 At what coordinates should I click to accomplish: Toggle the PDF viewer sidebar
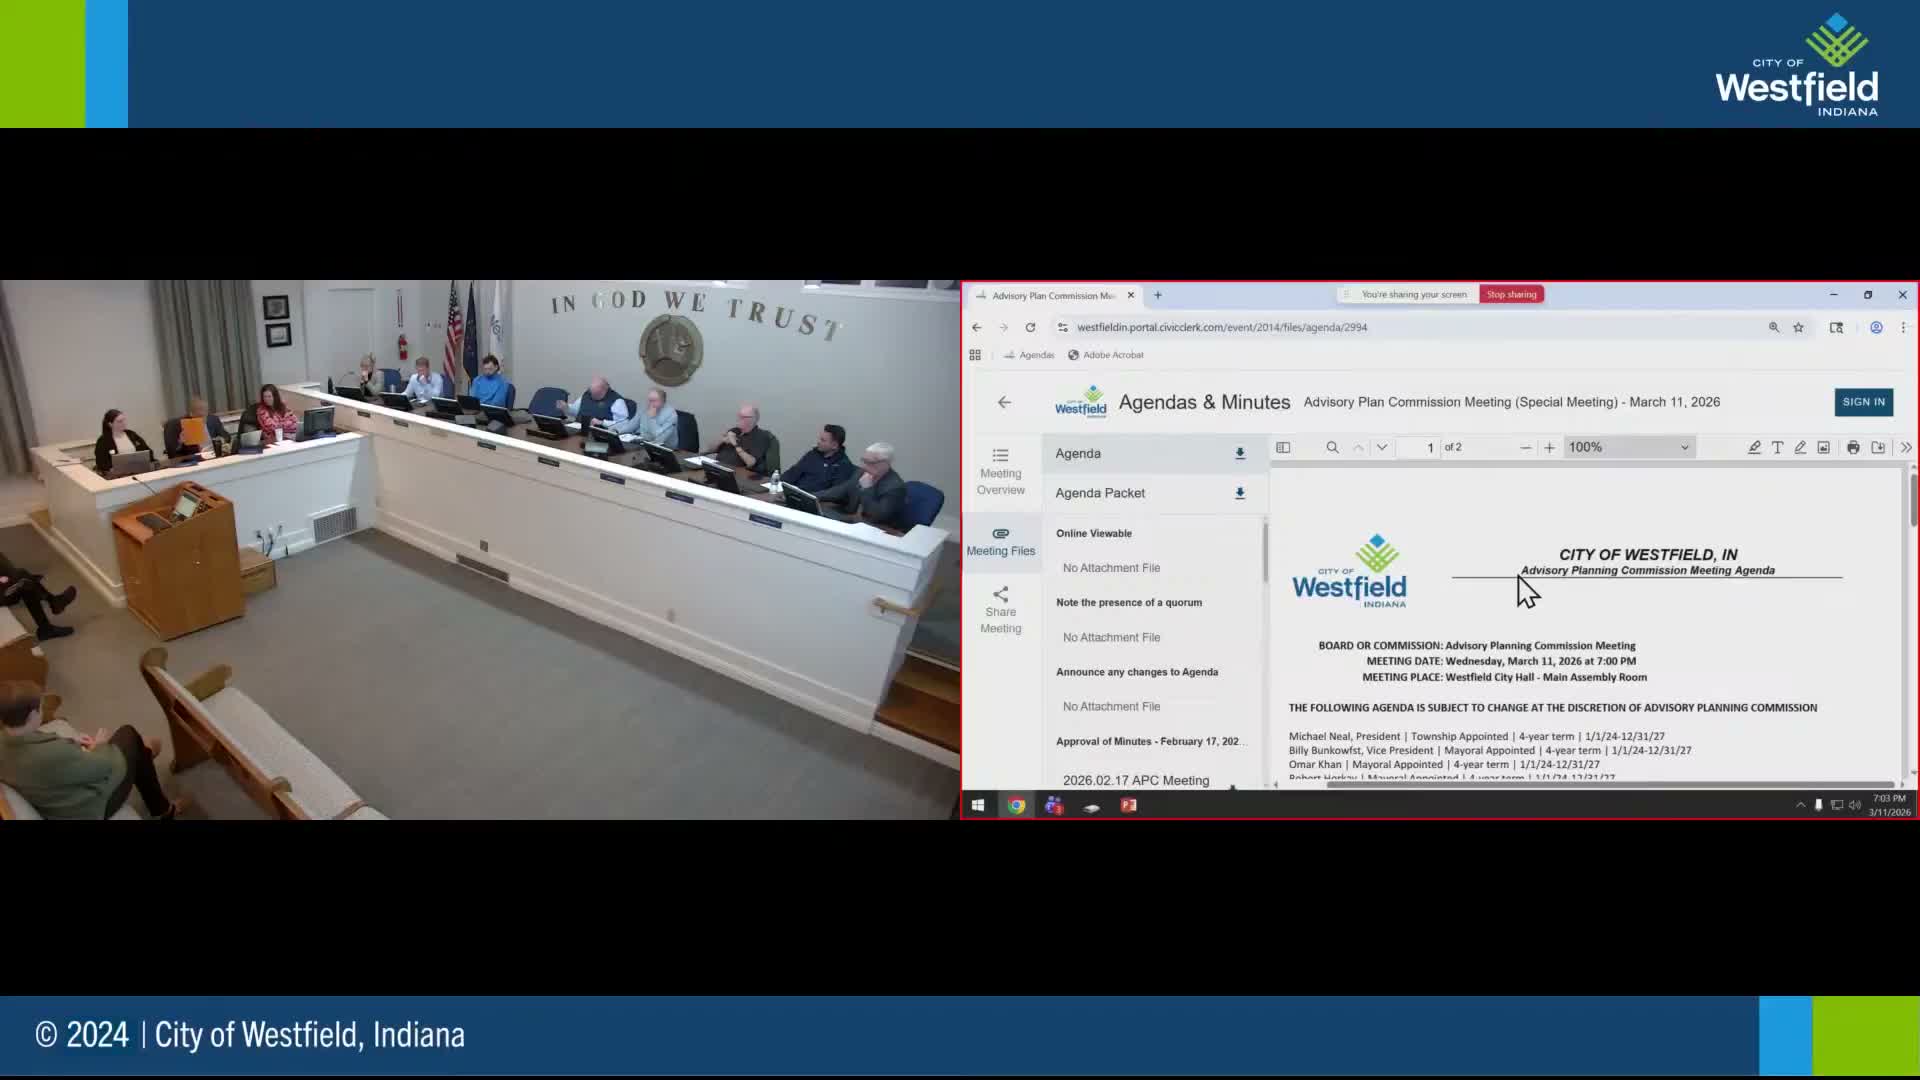click(x=1283, y=447)
